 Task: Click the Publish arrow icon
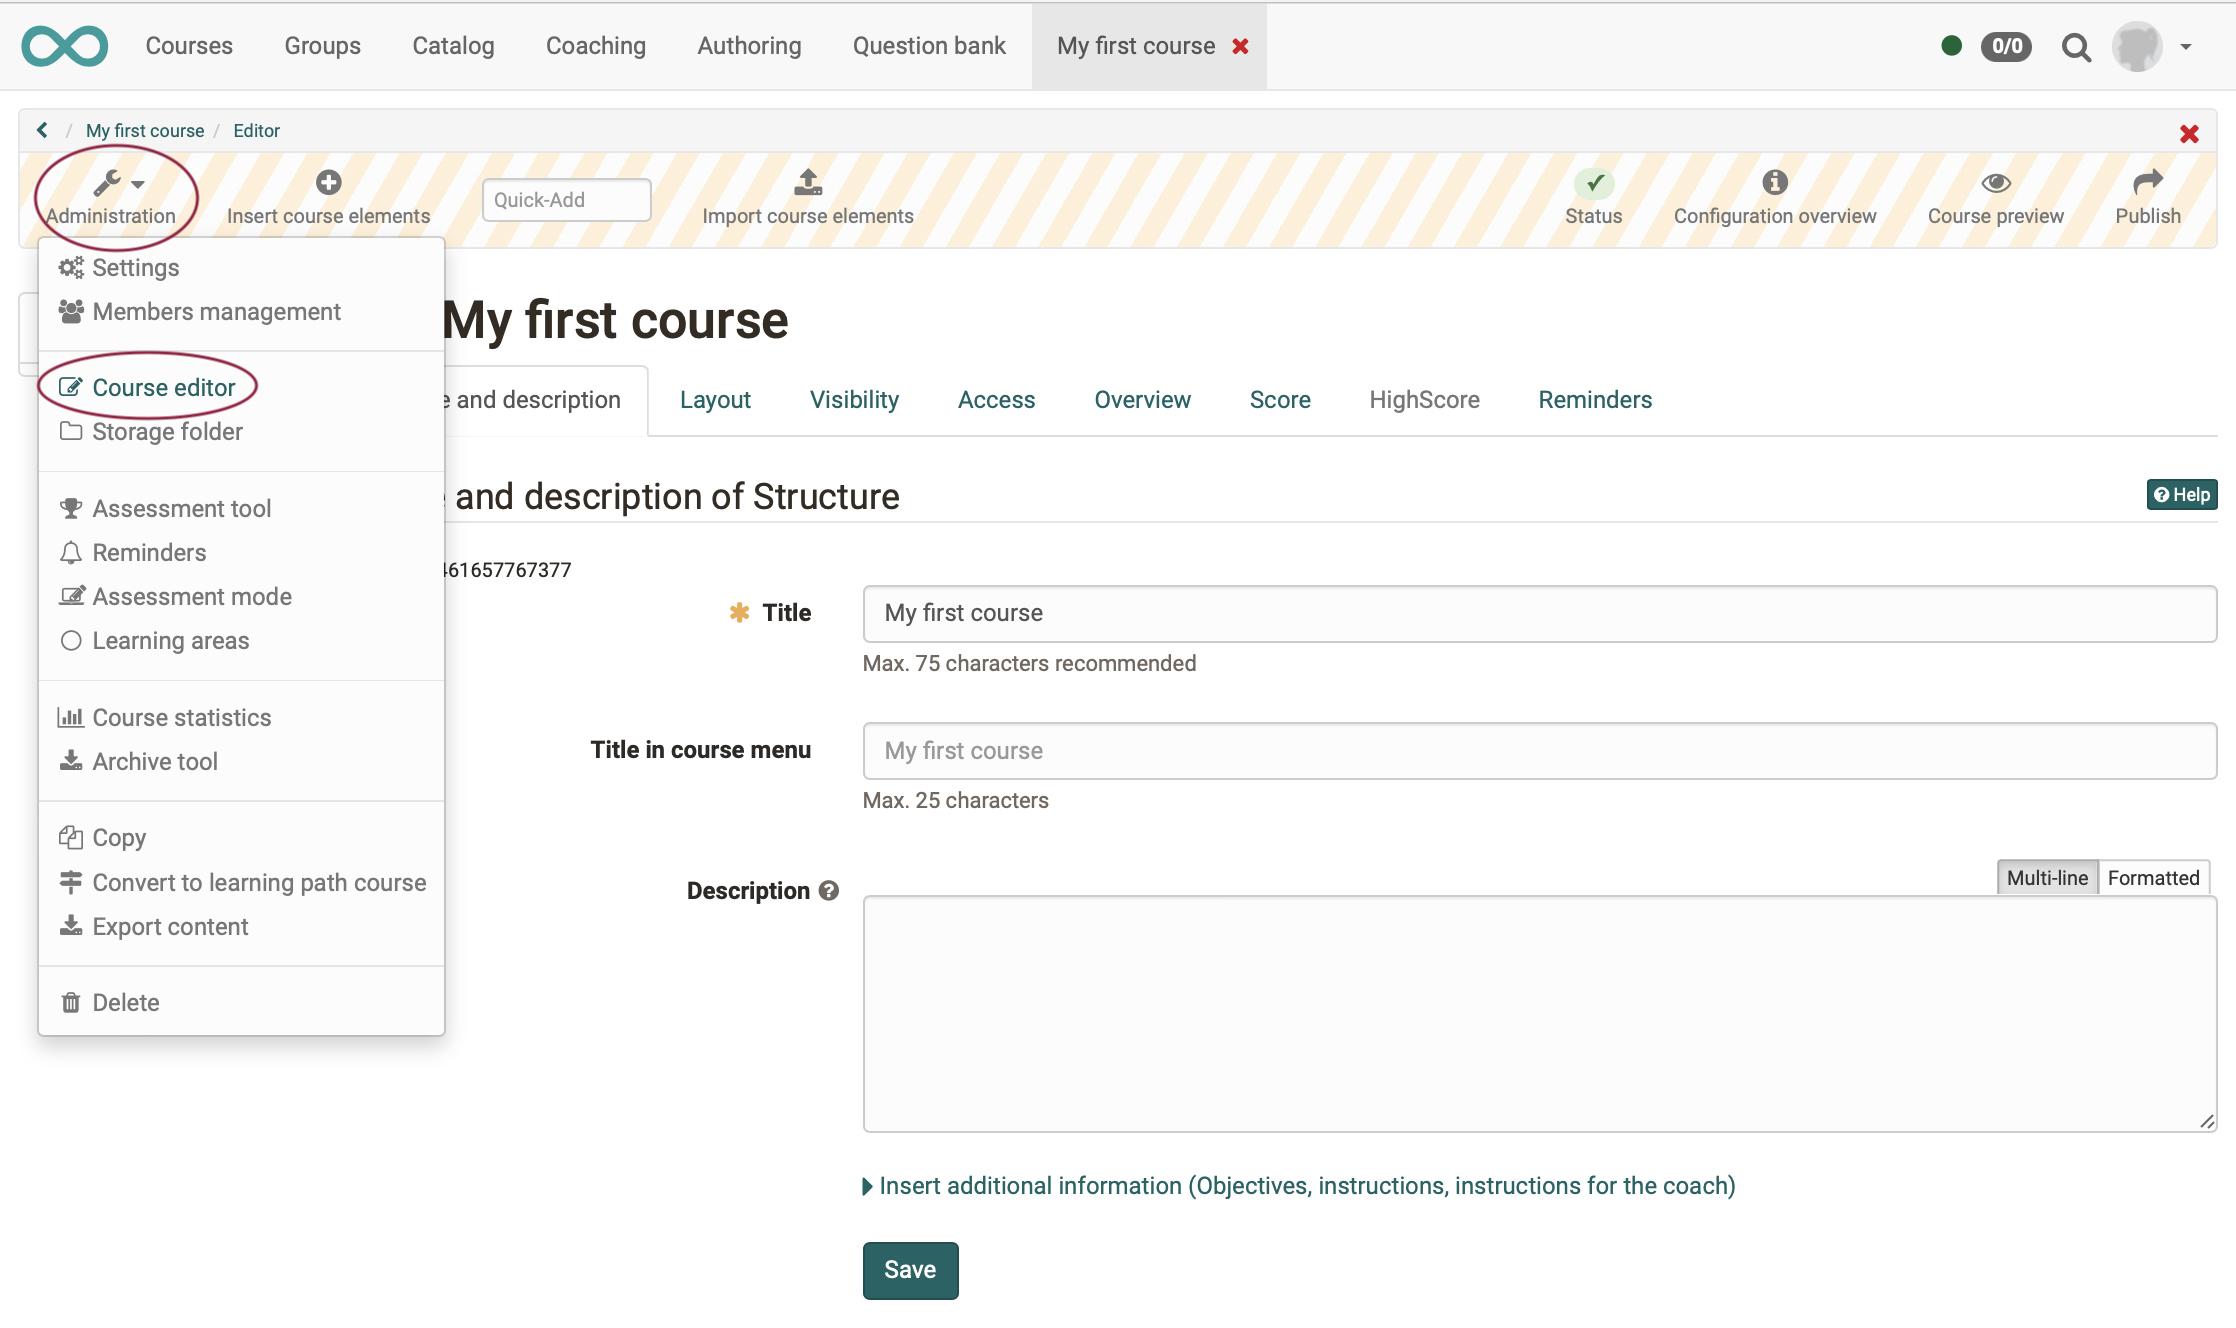coord(2147,182)
